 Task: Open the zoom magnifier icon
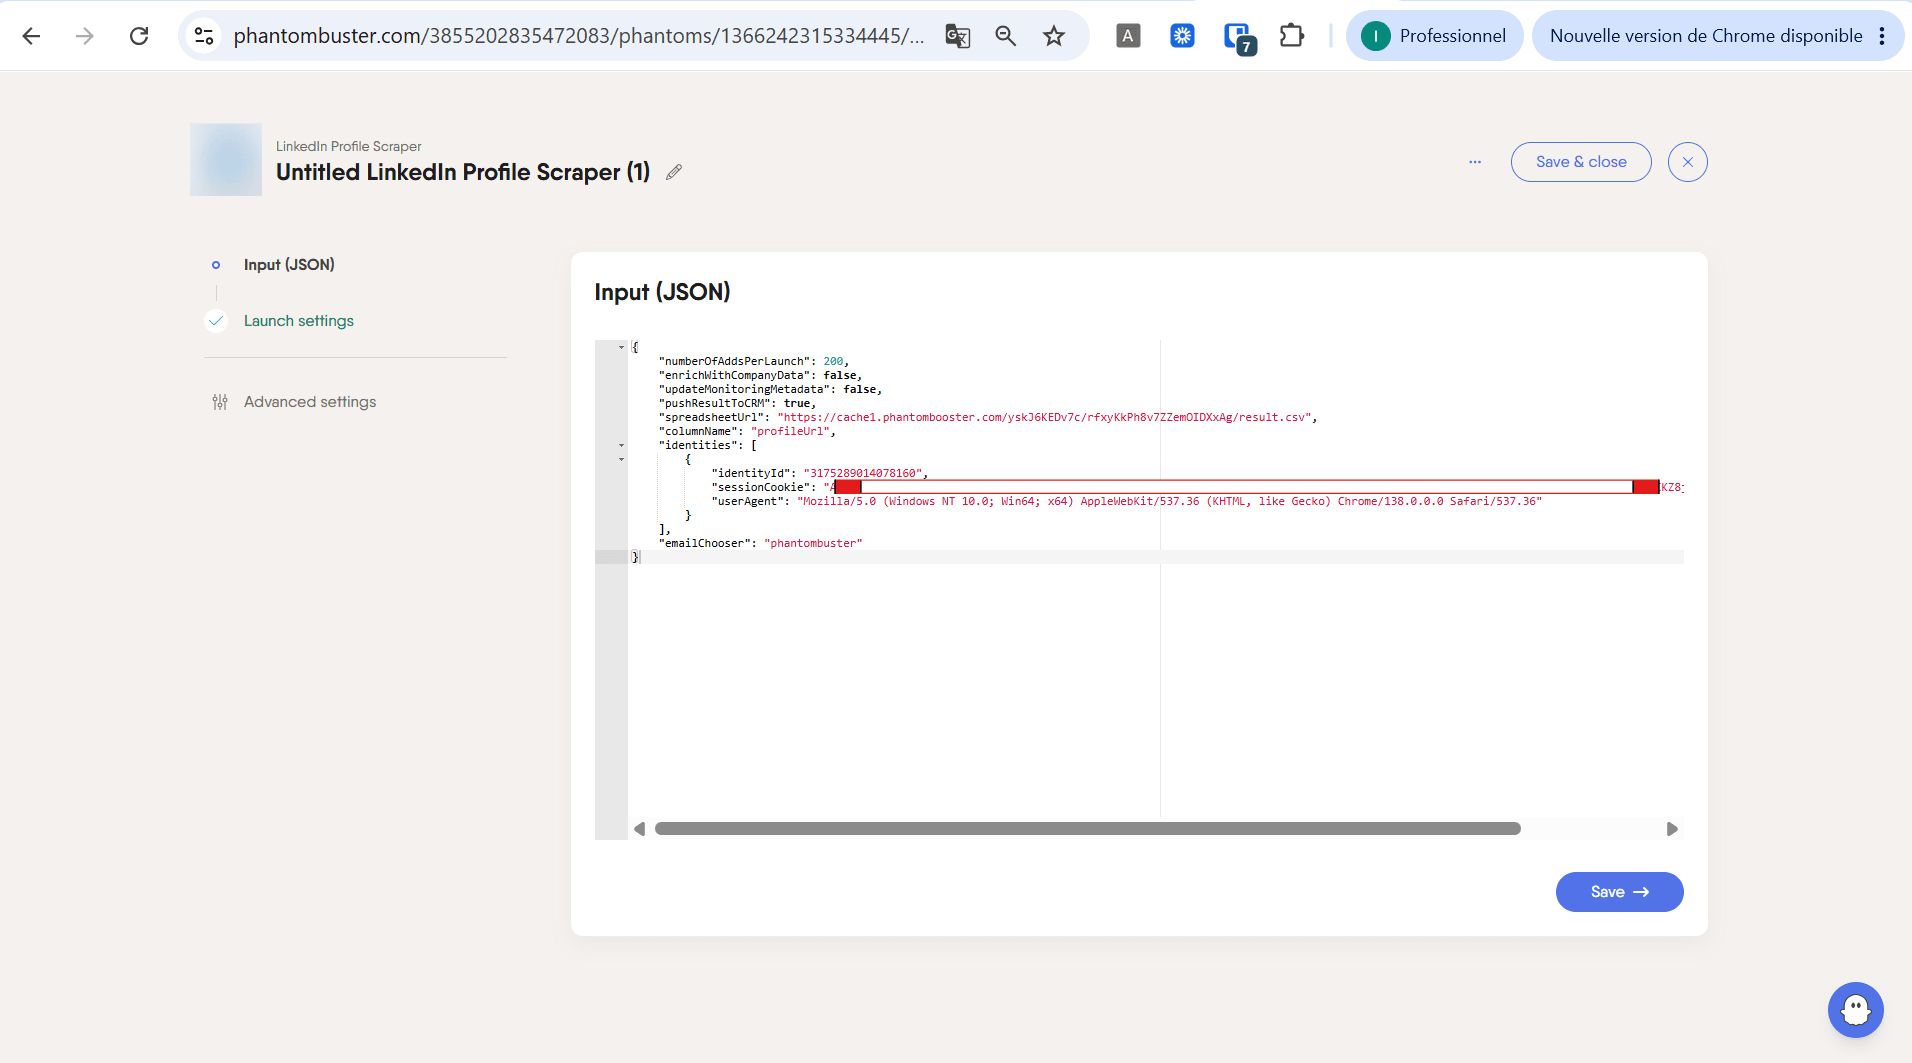pyautogui.click(x=1005, y=36)
